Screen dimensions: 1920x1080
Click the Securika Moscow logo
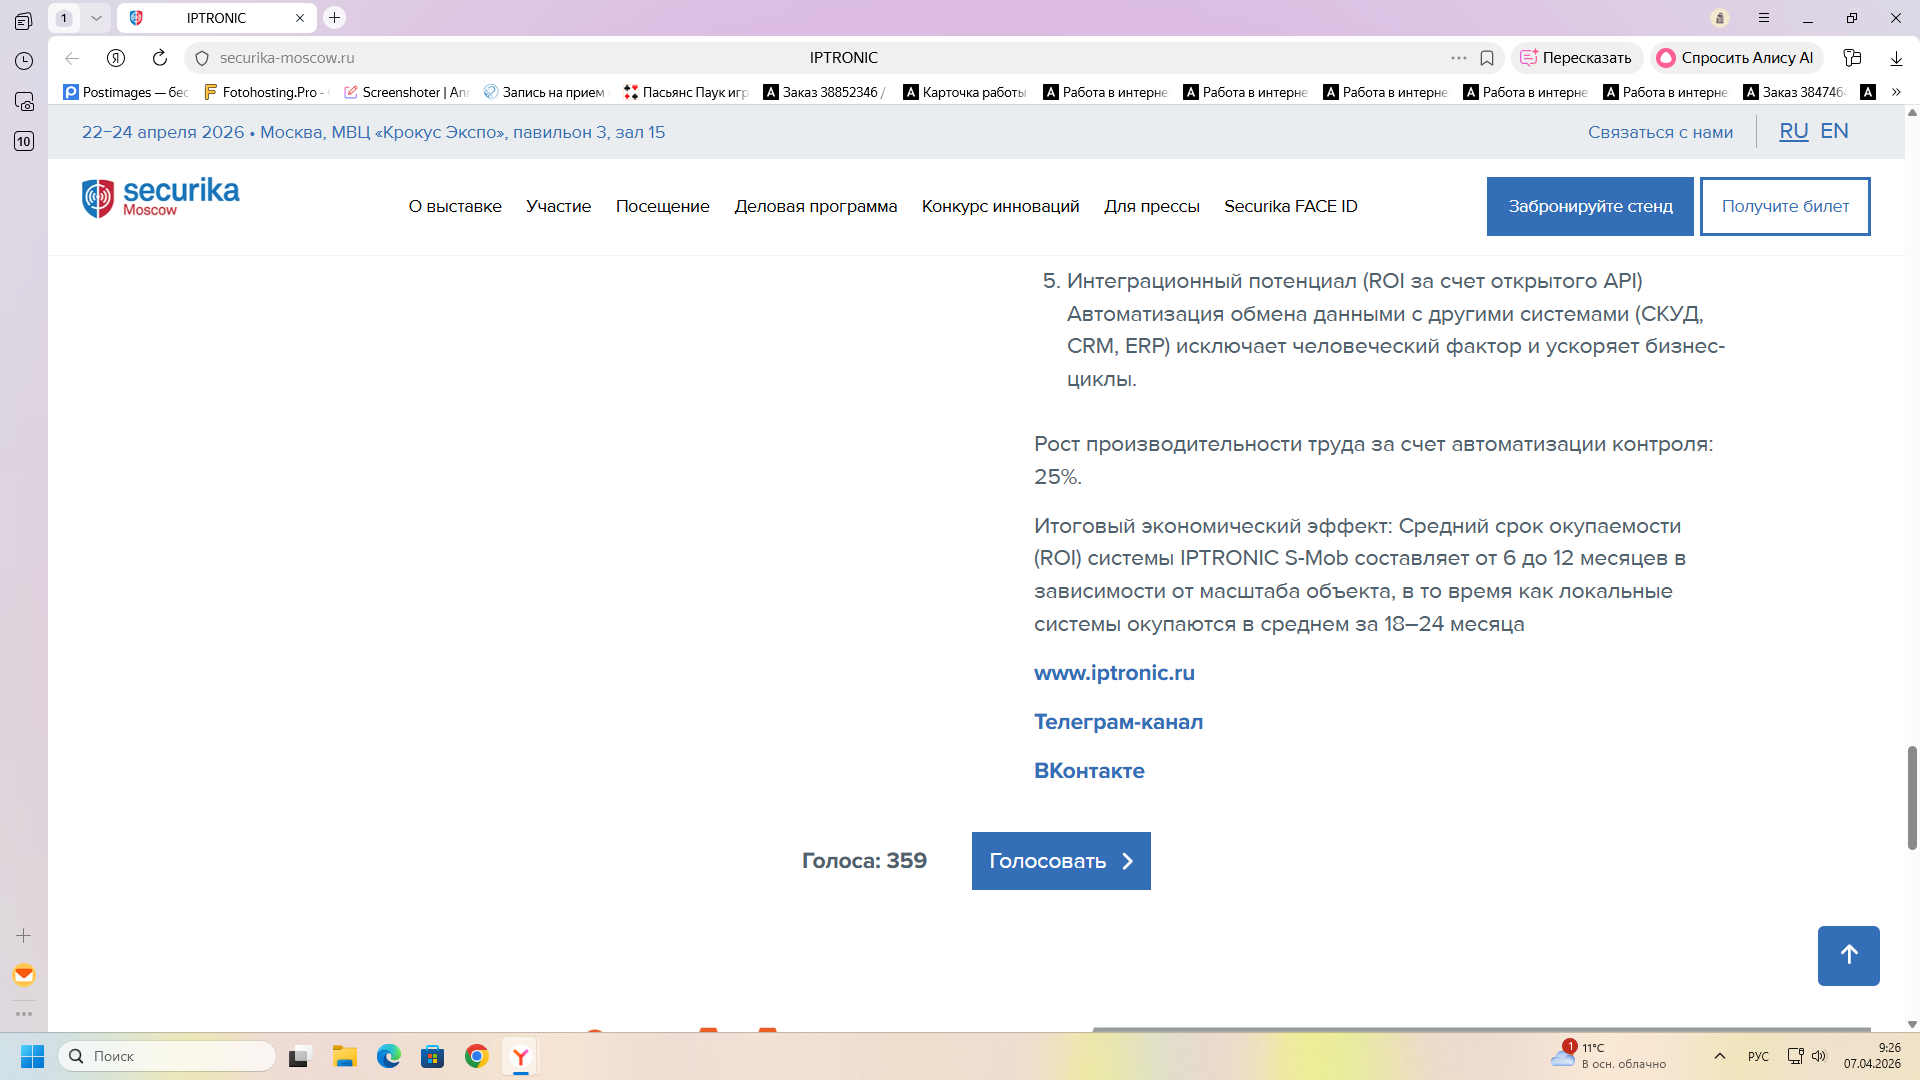160,197
